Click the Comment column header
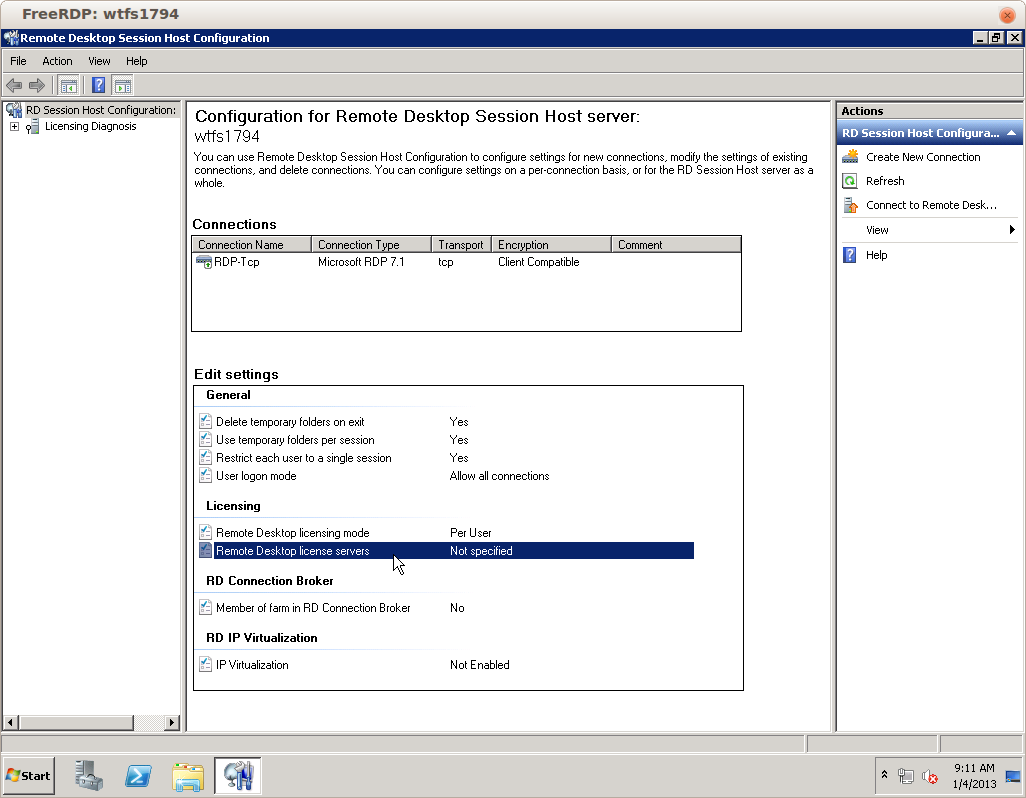Viewport: 1026px width, 798px height. pyautogui.click(x=676, y=245)
